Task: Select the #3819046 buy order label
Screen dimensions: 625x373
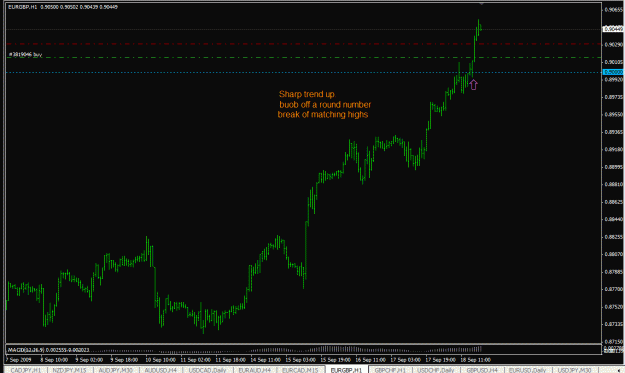Action: 25,54
